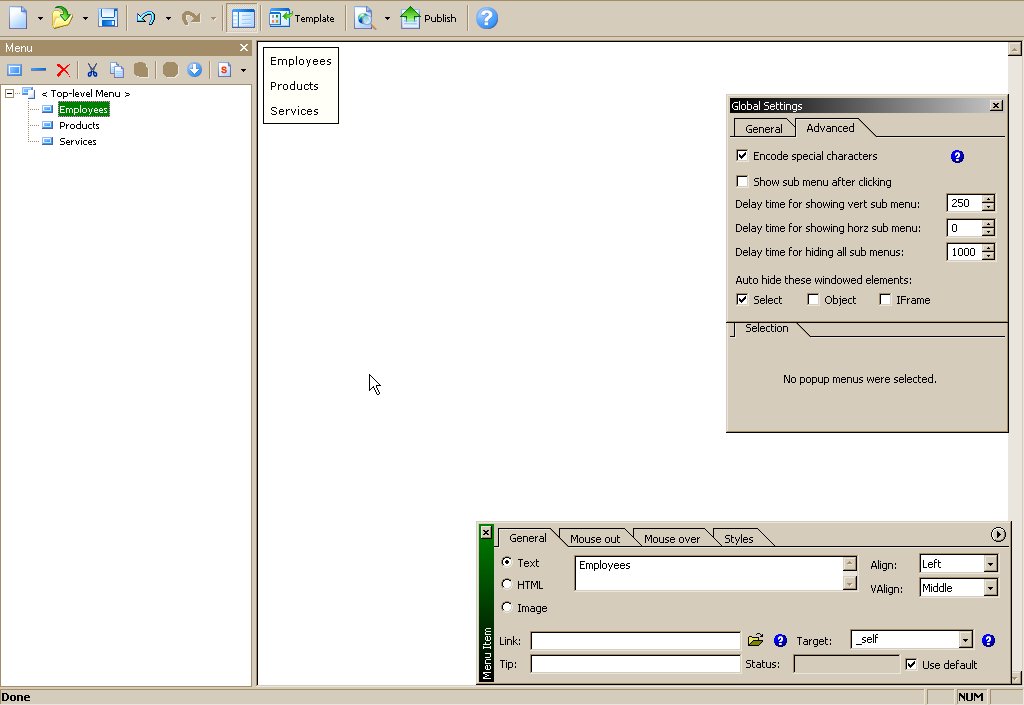
Task: Switch to Mouse out tab
Action: tap(594, 539)
